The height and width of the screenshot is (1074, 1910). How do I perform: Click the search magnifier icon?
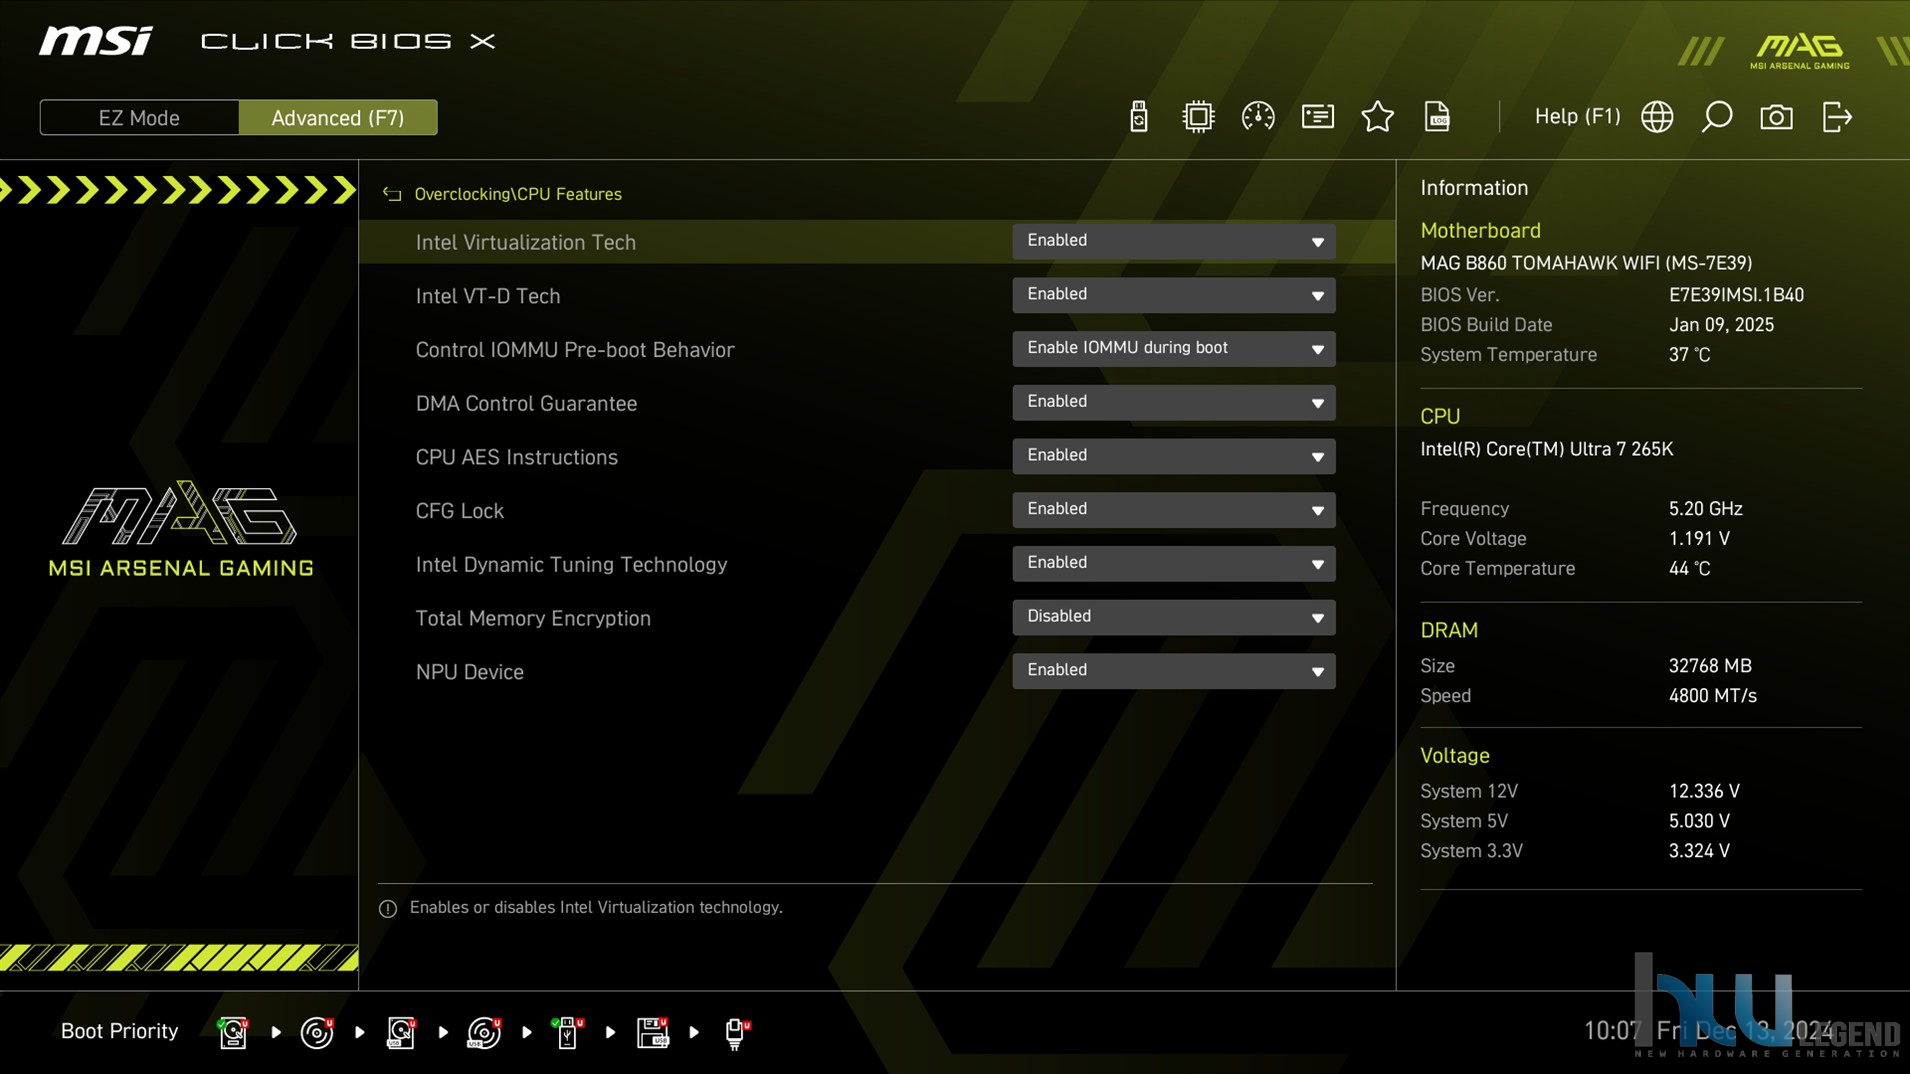(1716, 117)
